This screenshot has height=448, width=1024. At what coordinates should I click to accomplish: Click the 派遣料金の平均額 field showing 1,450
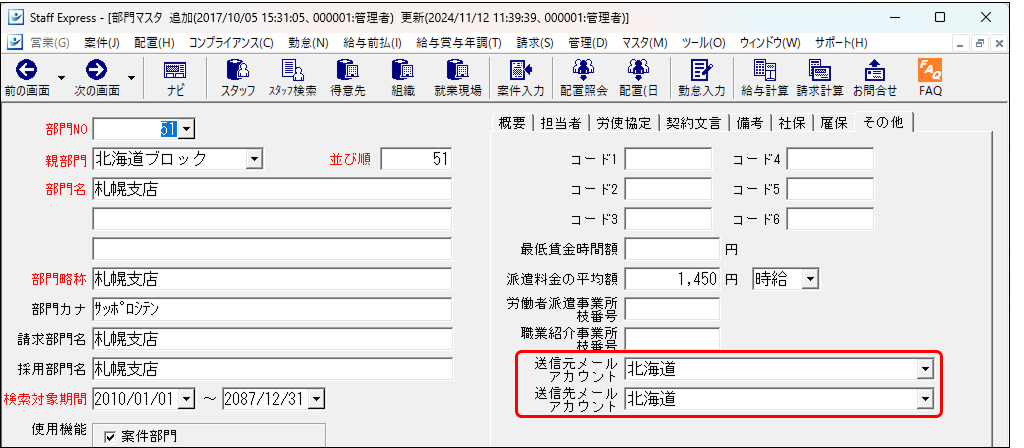point(672,279)
